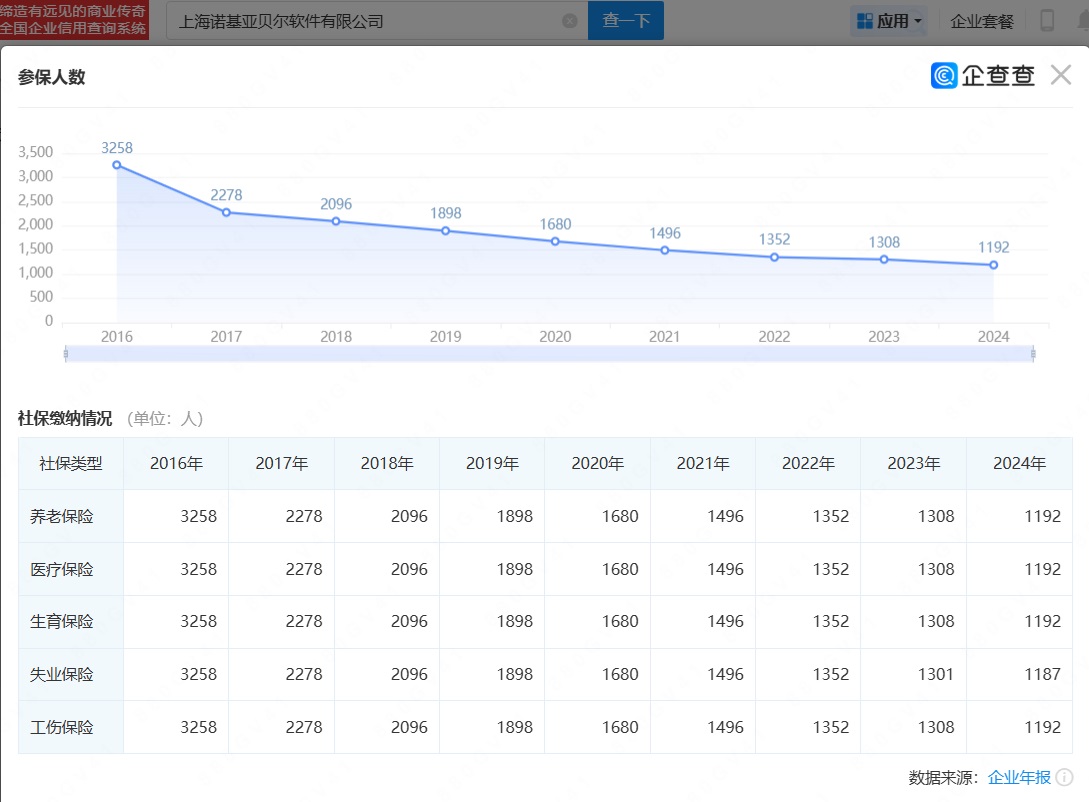The height and width of the screenshot is (802, 1089).
Task: Click the 2019年 column header
Action: 492,464
